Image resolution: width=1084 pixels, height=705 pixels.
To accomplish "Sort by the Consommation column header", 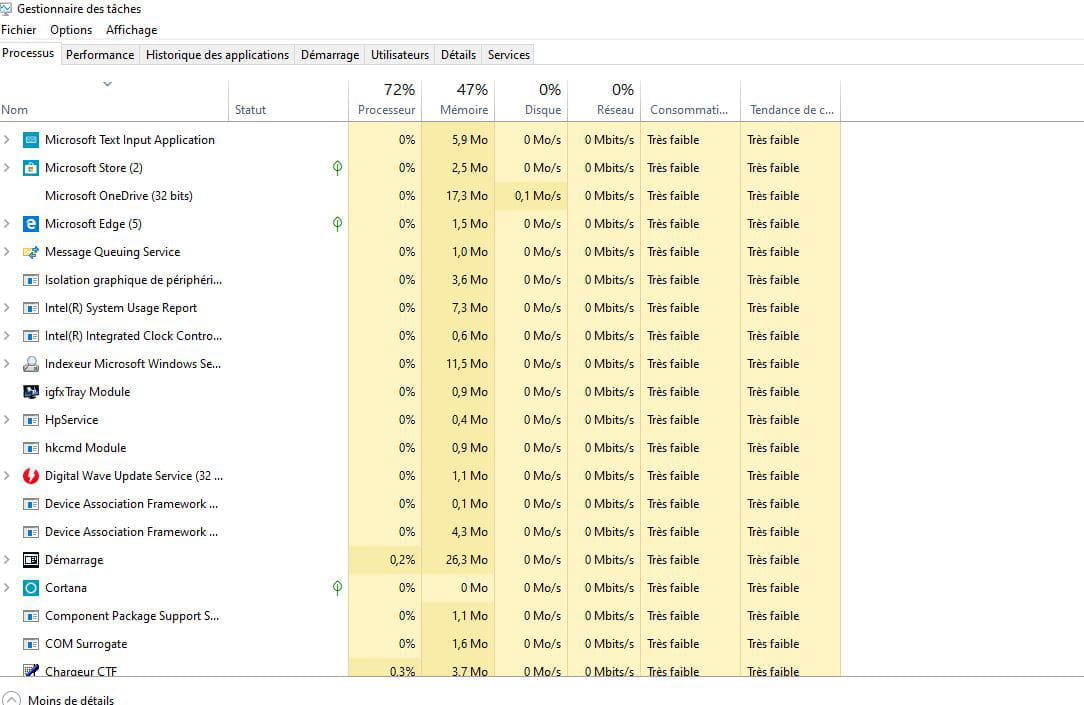I will click(691, 101).
